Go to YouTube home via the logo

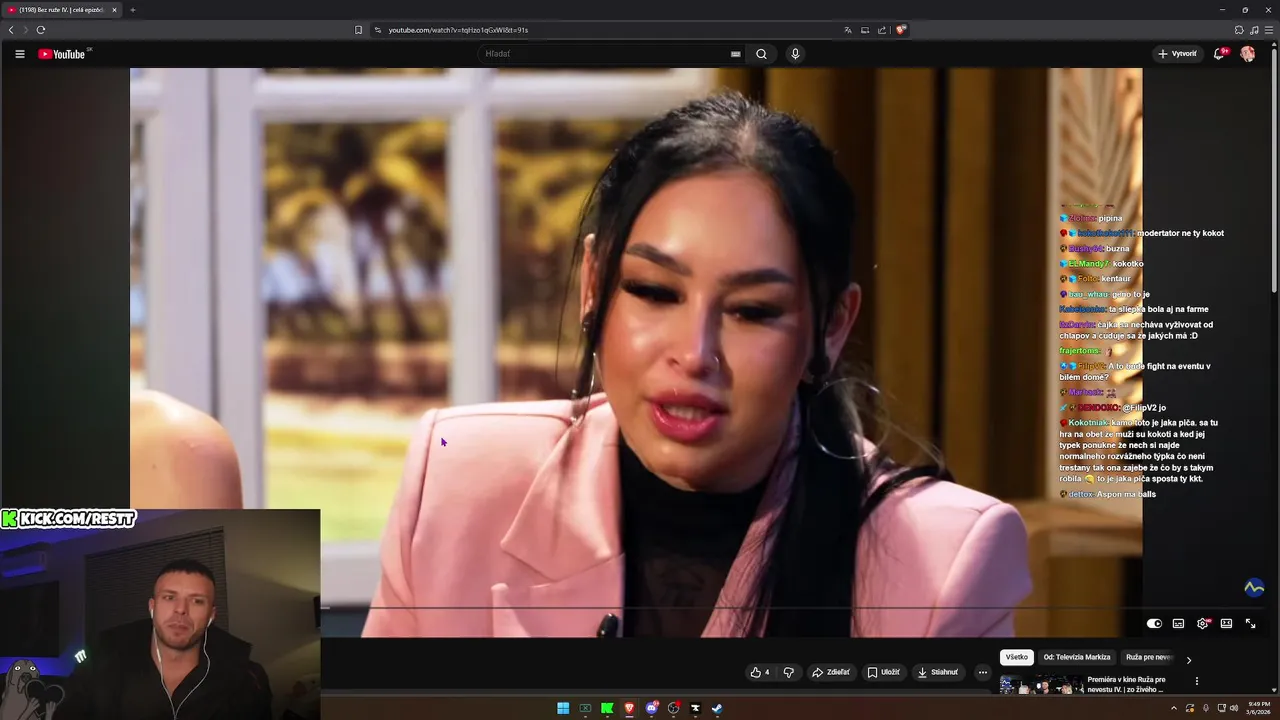tap(62, 54)
